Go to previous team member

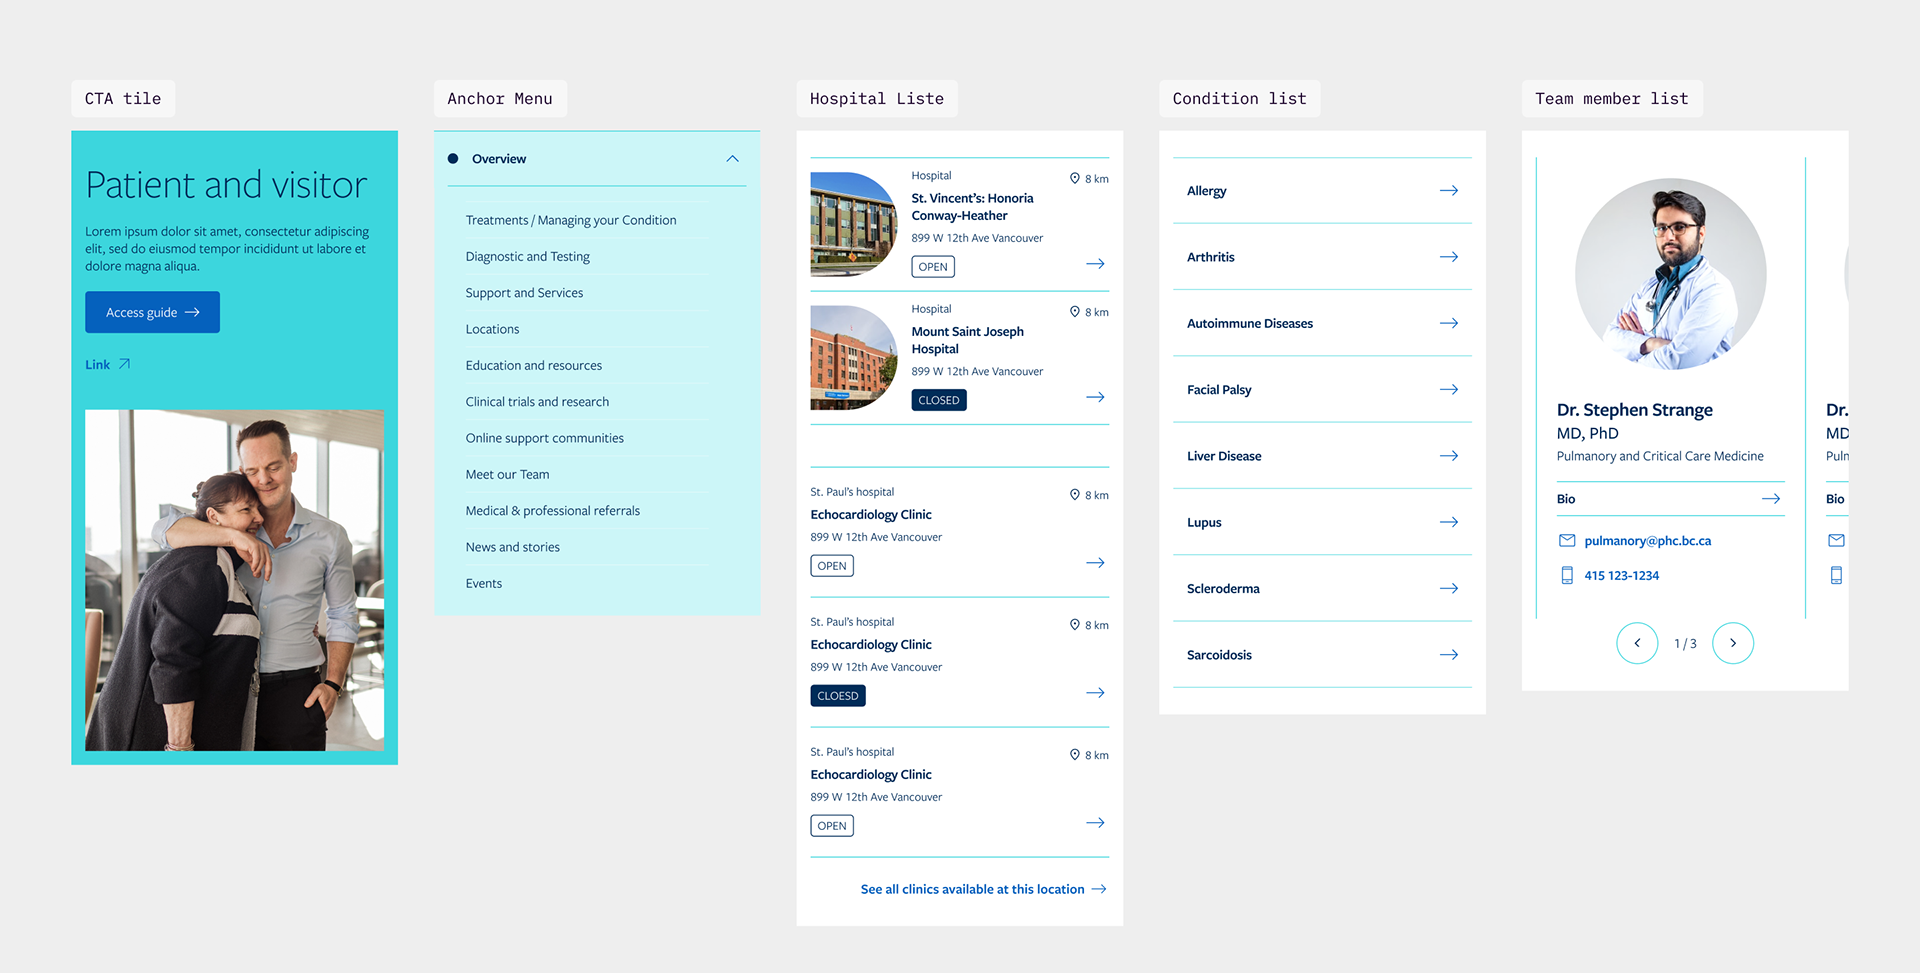click(x=1637, y=643)
